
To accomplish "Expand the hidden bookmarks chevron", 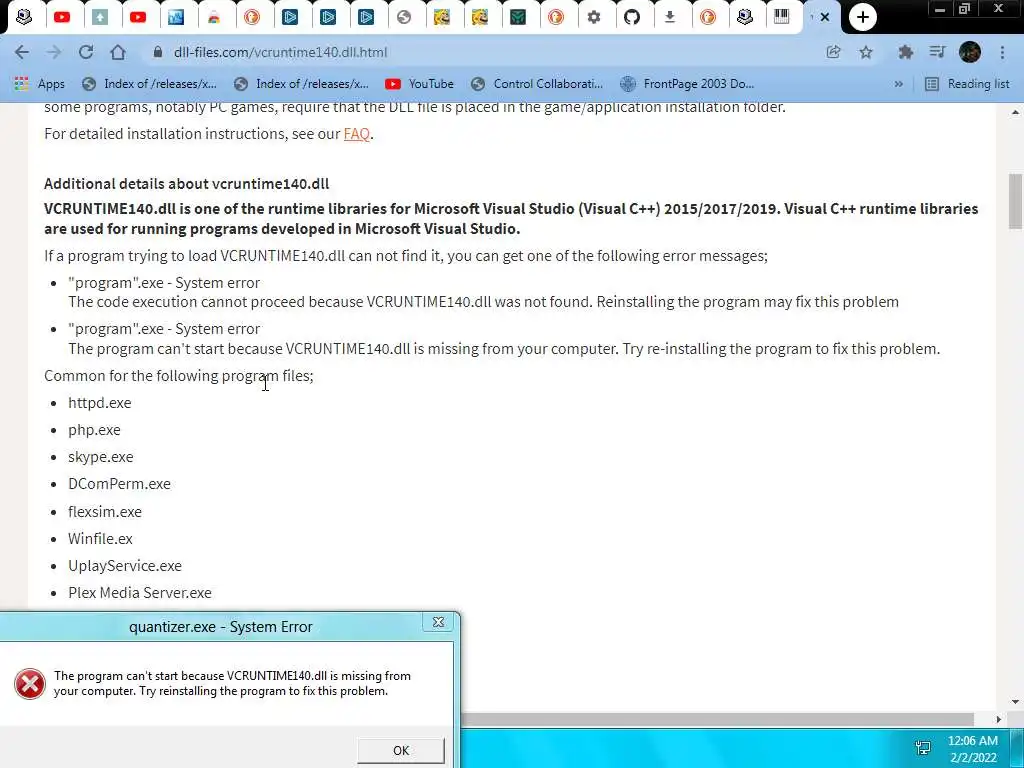I will click(x=899, y=84).
